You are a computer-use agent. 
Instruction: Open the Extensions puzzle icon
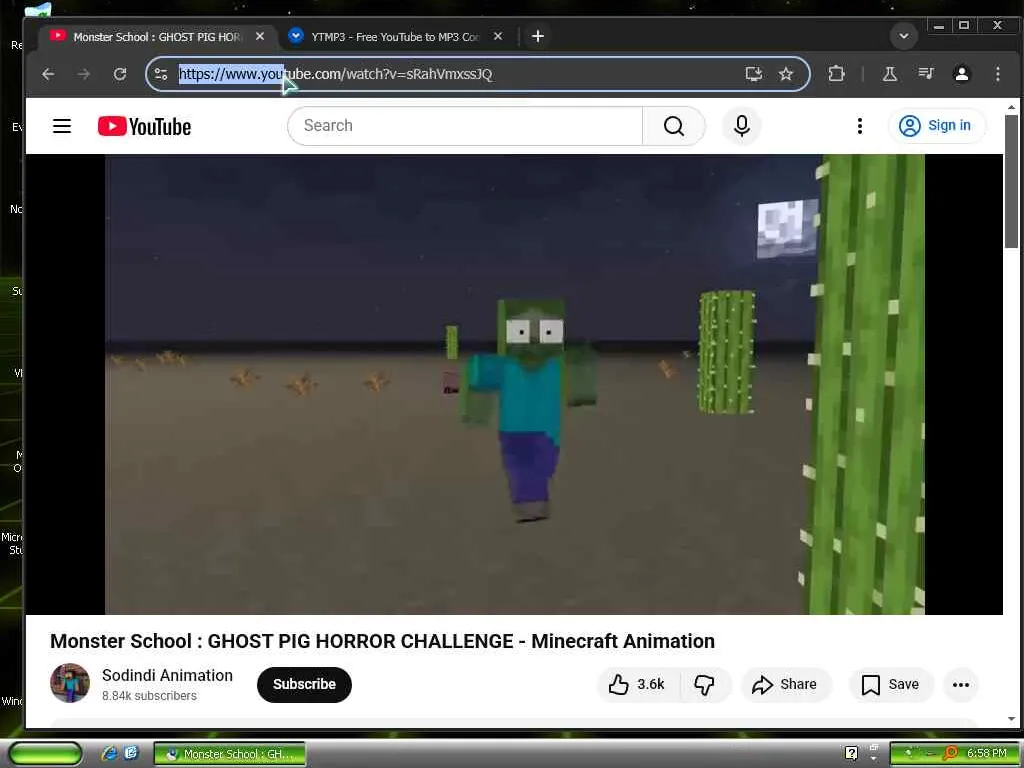[x=836, y=74]
